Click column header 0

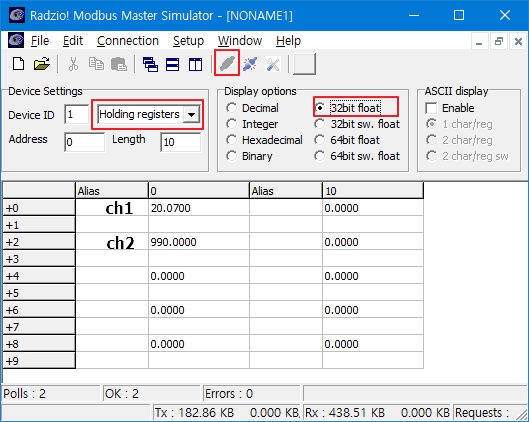point(199,191)
